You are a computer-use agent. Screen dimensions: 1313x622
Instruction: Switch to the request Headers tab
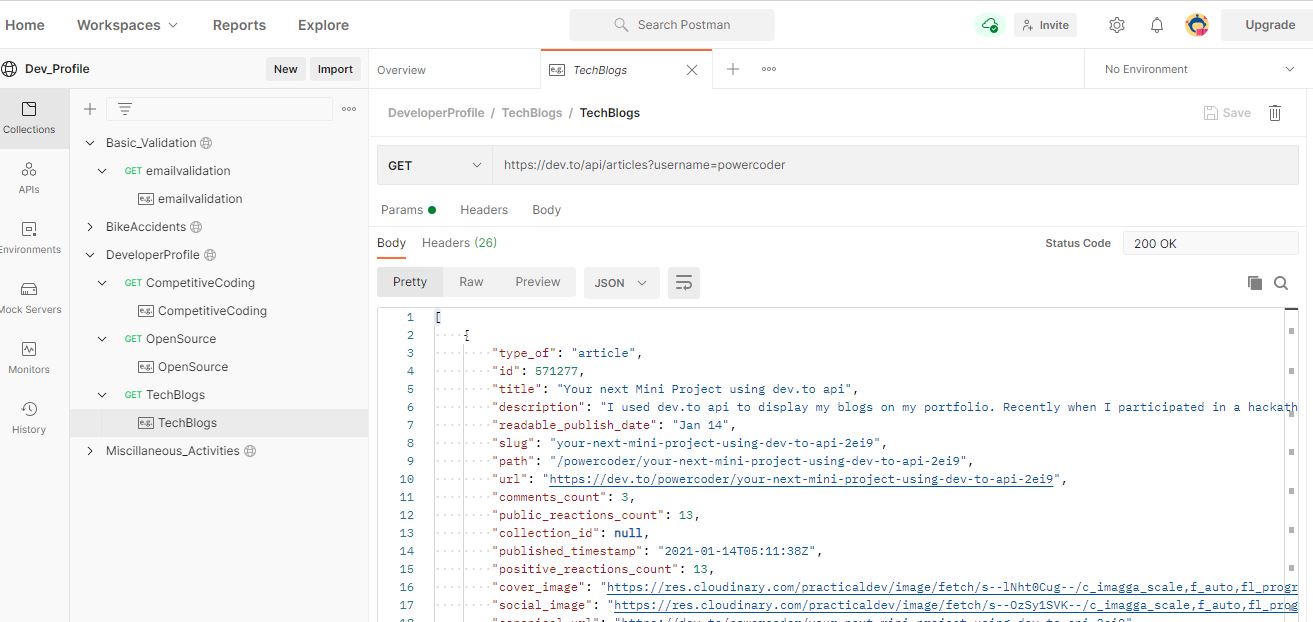(x=484, y=210)
